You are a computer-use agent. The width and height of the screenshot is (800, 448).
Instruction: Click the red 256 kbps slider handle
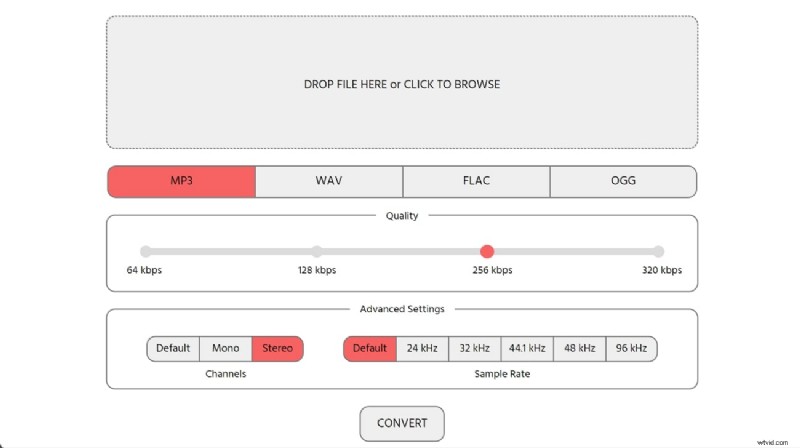[487, 251]
